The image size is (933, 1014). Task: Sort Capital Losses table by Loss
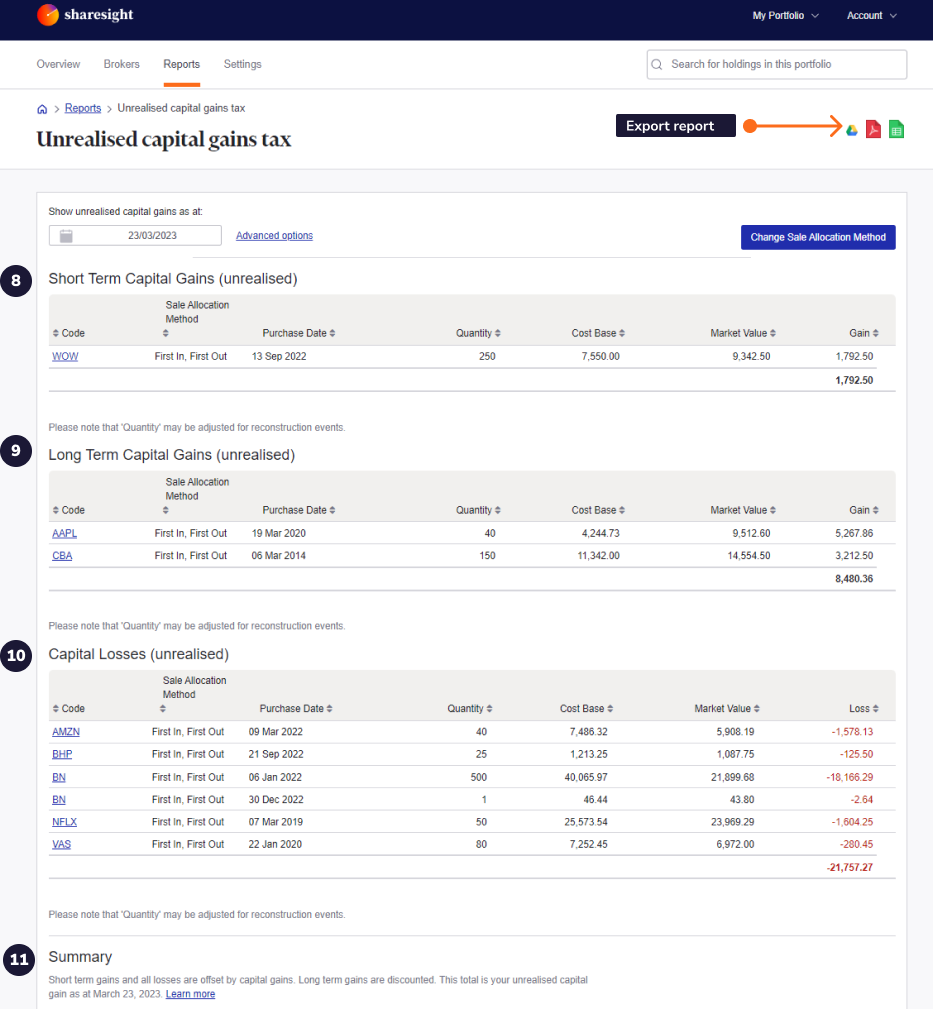864,709
